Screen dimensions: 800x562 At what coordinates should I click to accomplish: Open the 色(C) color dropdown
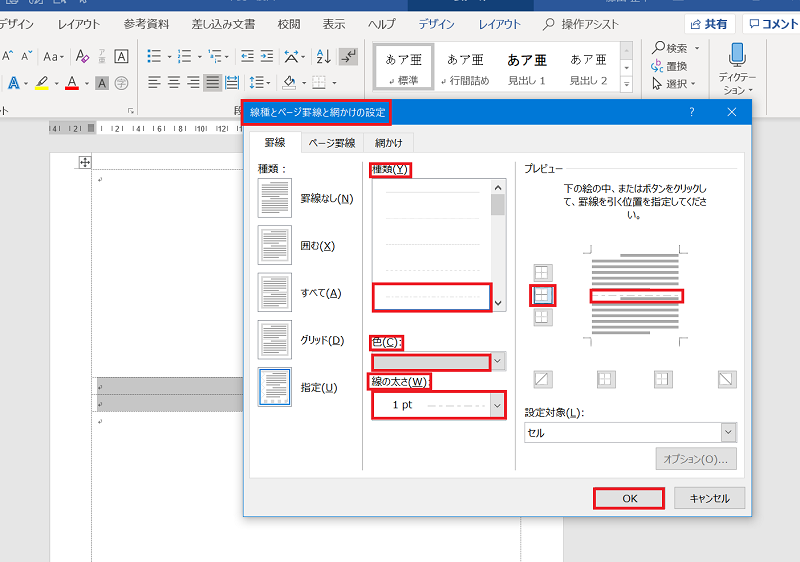(497, 361)
